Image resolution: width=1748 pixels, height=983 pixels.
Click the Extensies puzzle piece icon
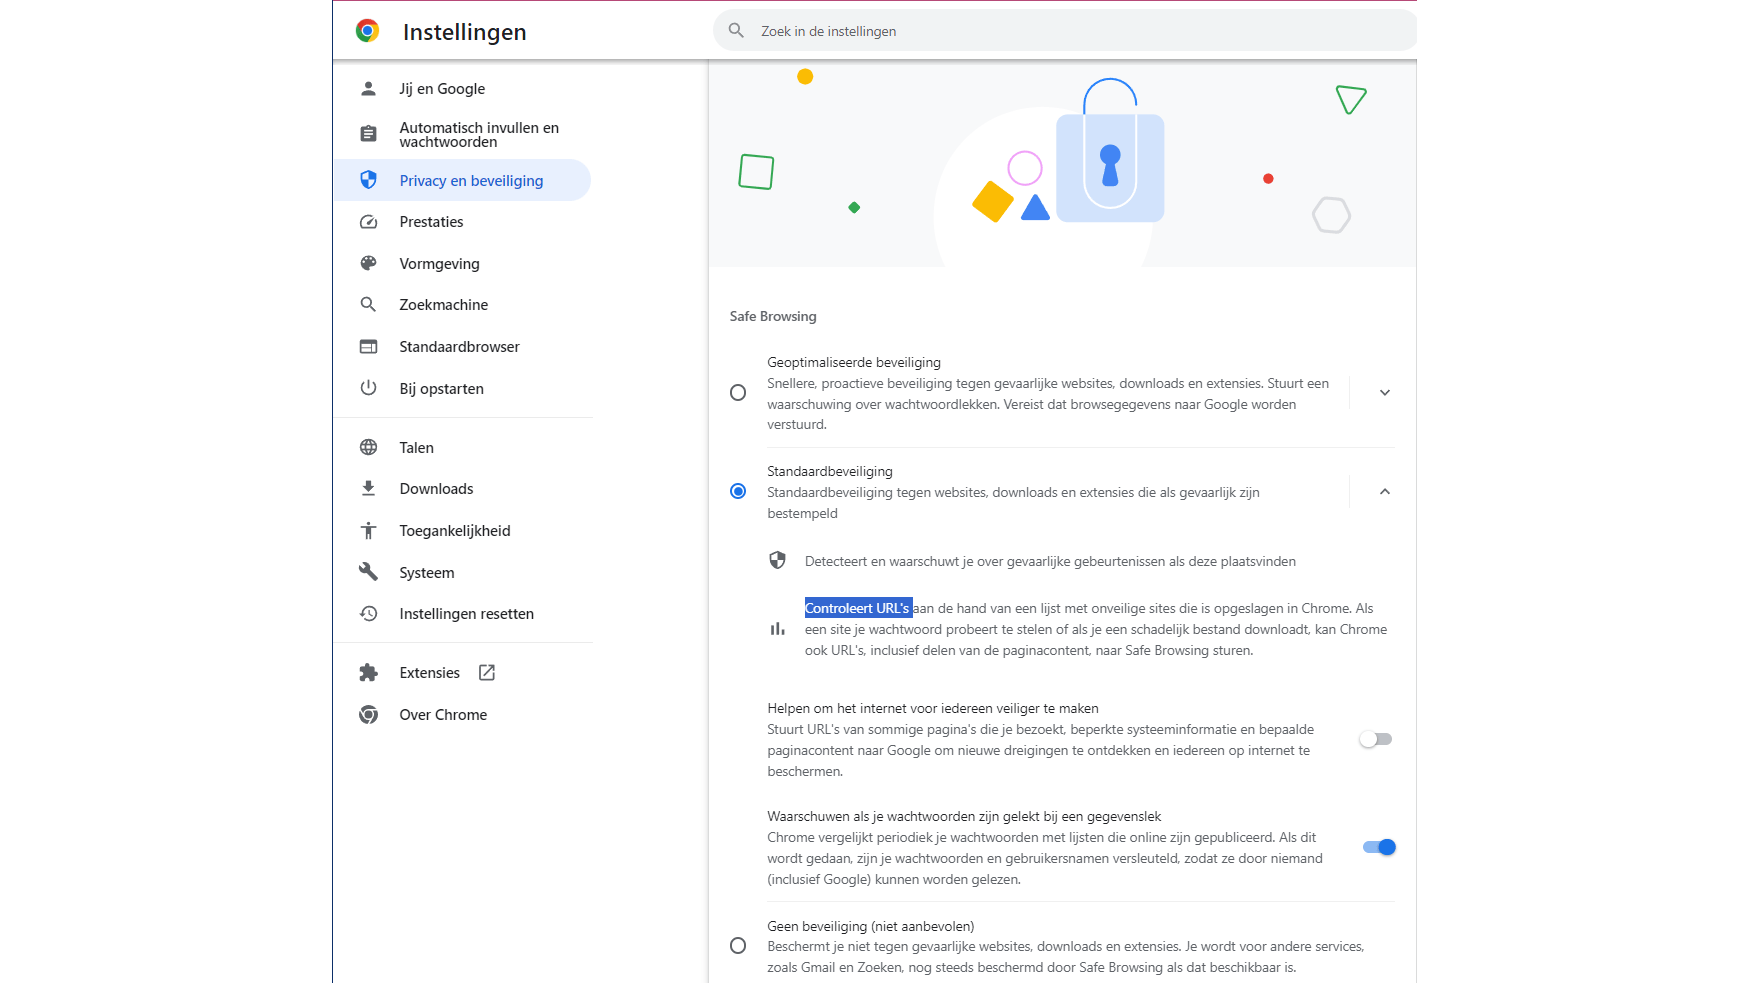(x=368, y=673)
